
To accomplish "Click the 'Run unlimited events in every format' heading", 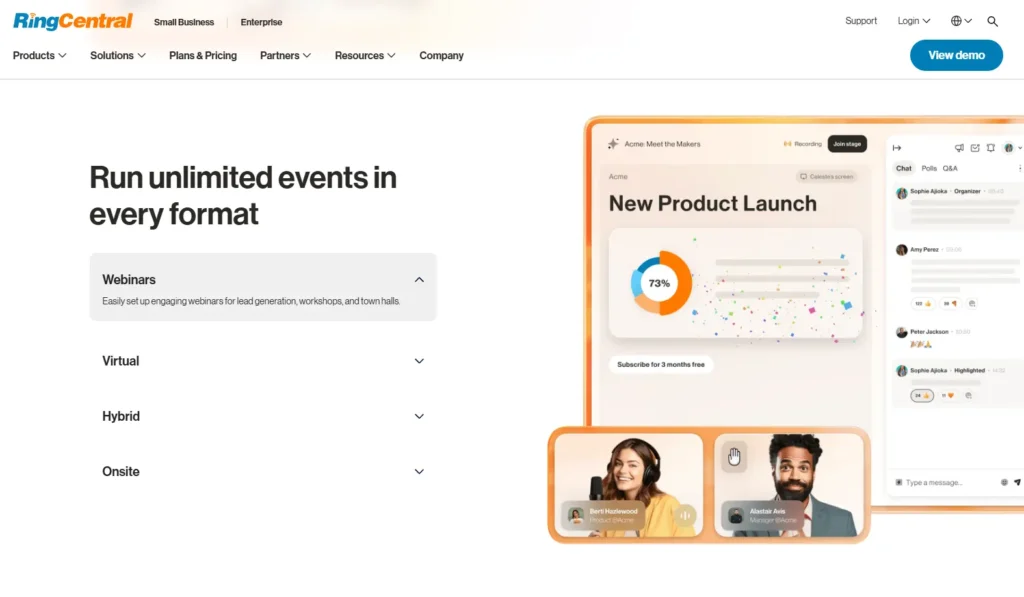I will [x=243, y=195].
